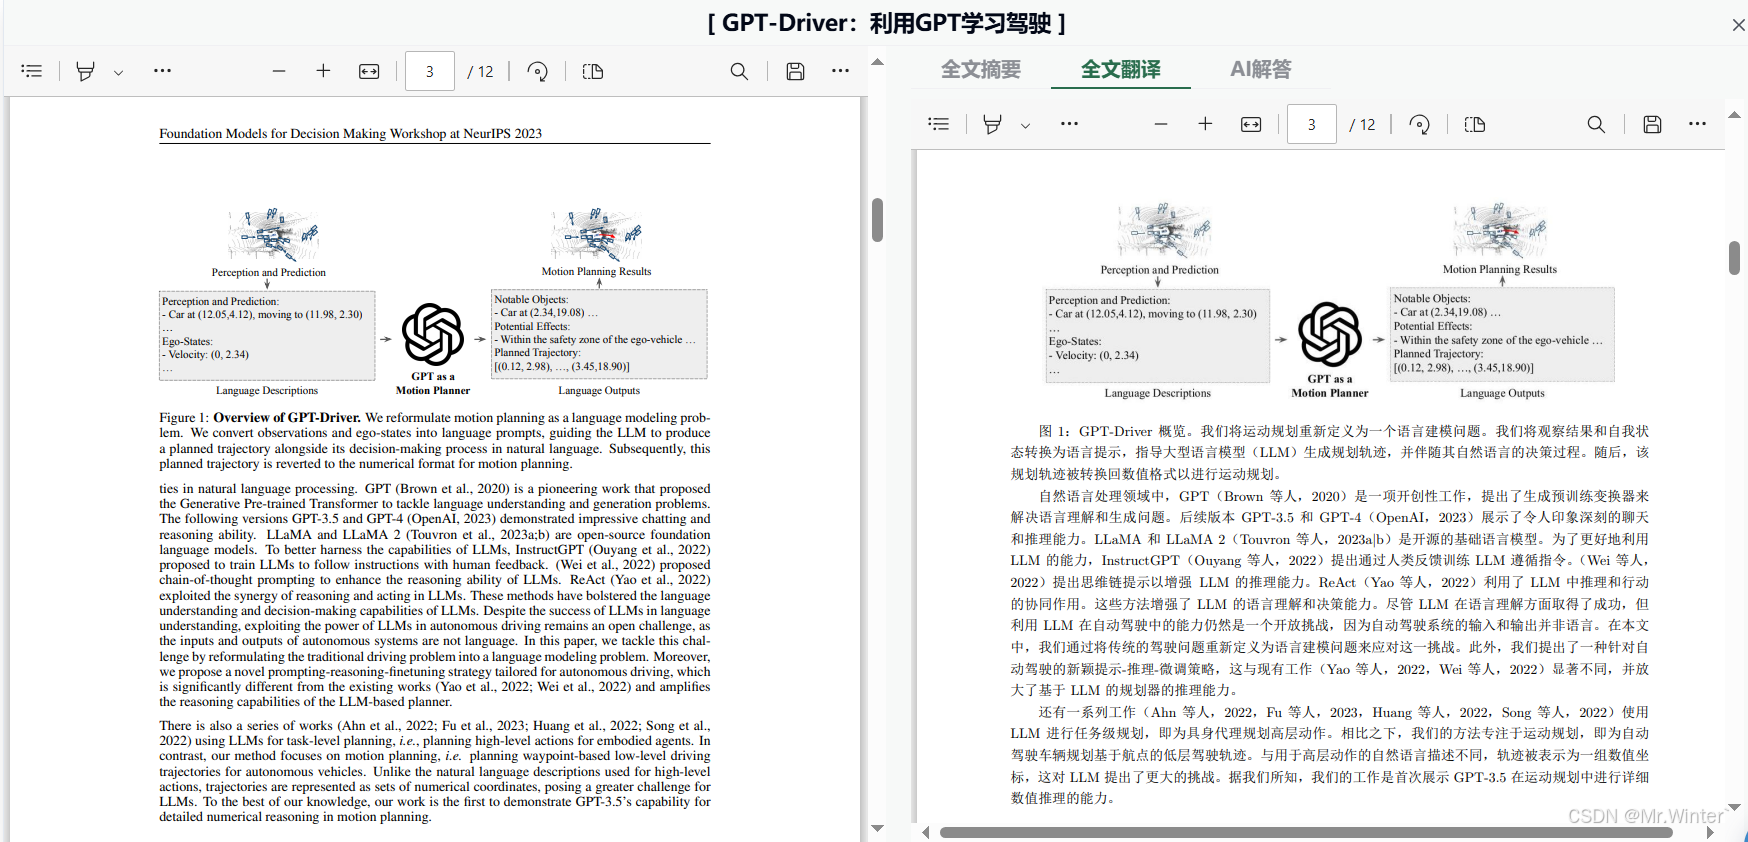The height and width of the screenshot is (842, 1748).
Task: Fit left PDF page to width
Action: 369,71
